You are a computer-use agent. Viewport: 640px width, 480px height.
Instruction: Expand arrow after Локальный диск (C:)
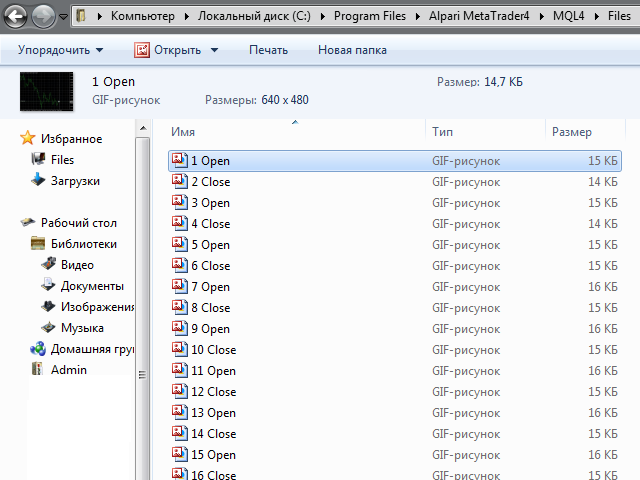click(322, 16)
